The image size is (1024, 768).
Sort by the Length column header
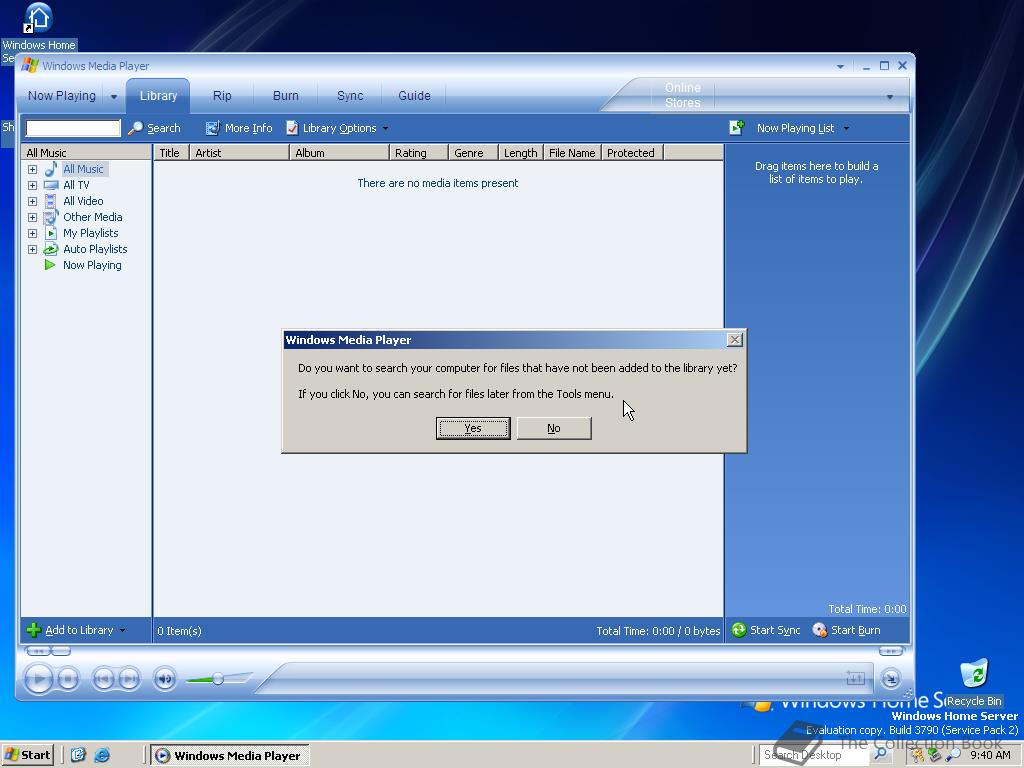[520, 153]
